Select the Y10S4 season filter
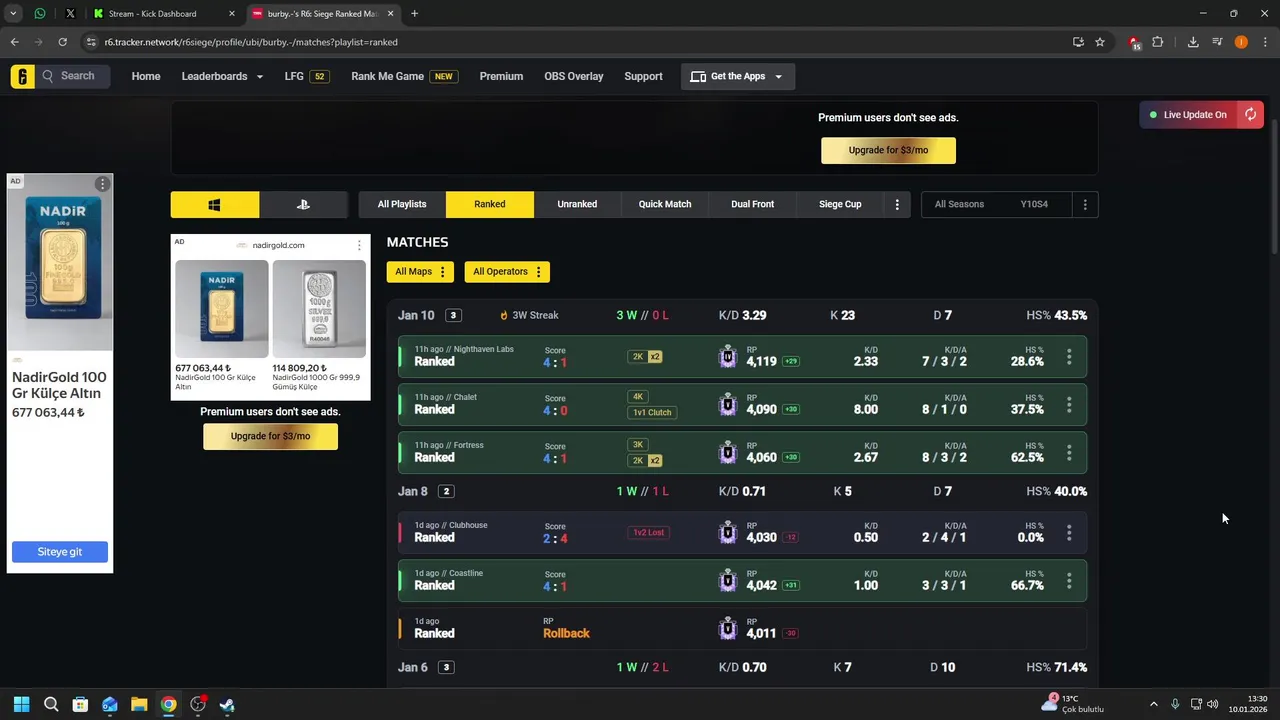 [1034, 204]
